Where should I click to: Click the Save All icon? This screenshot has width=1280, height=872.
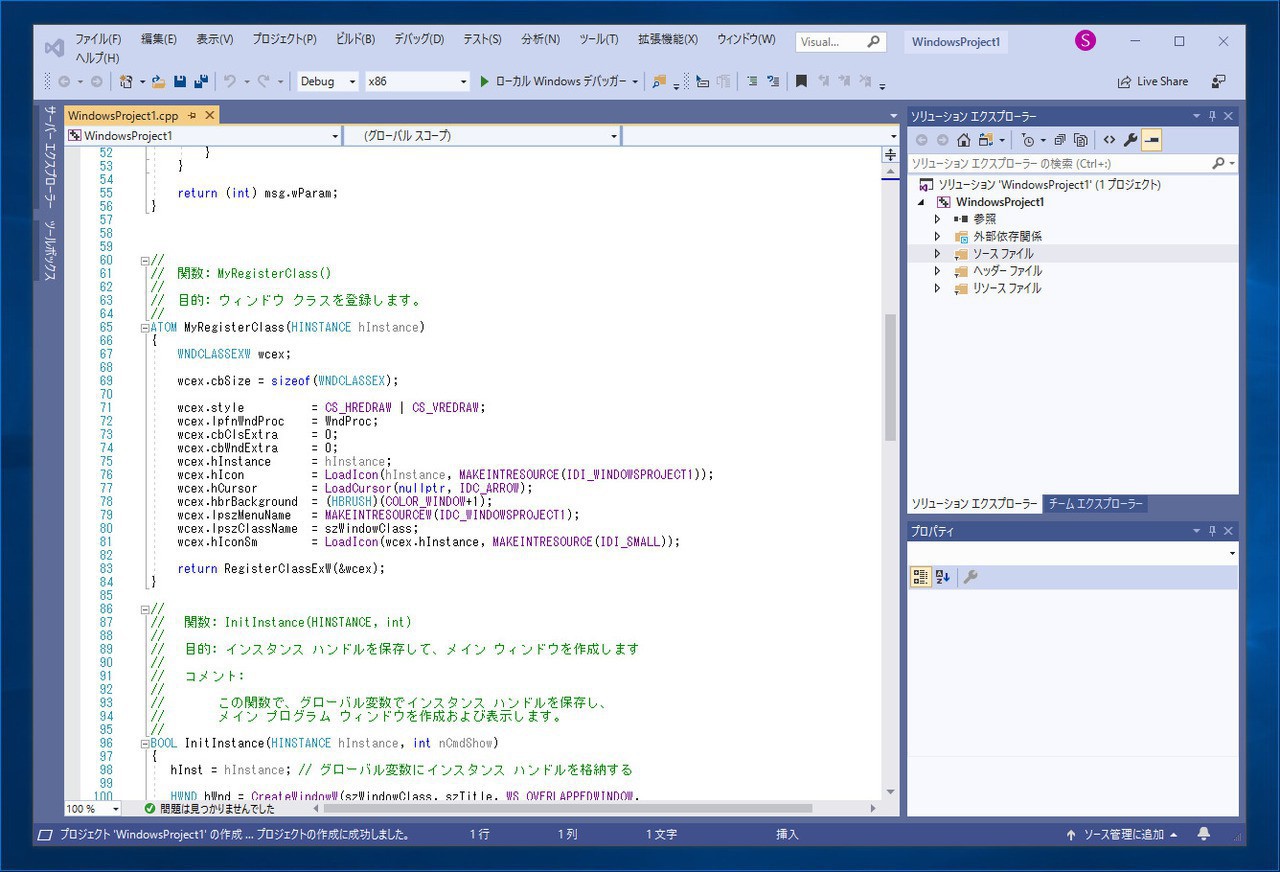(x=201, y=81)
